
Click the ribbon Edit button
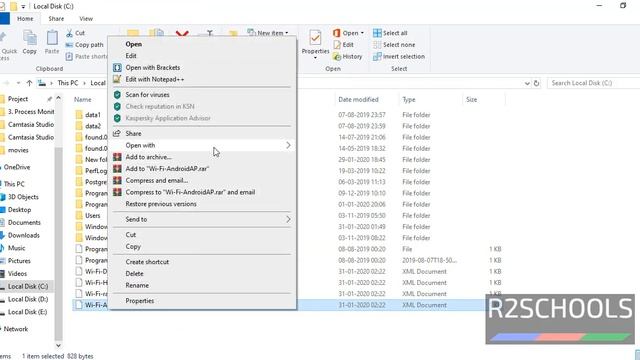pos(343,45)
